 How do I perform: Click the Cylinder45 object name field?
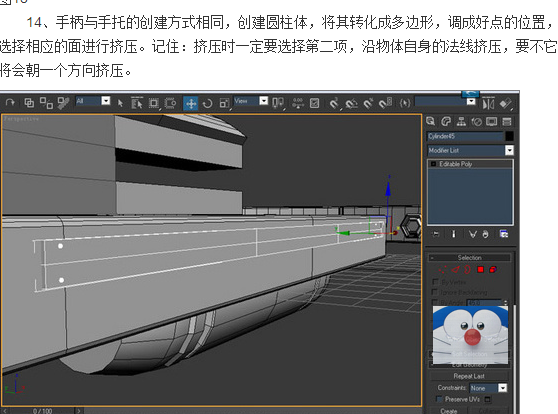(x=465, y=136)
